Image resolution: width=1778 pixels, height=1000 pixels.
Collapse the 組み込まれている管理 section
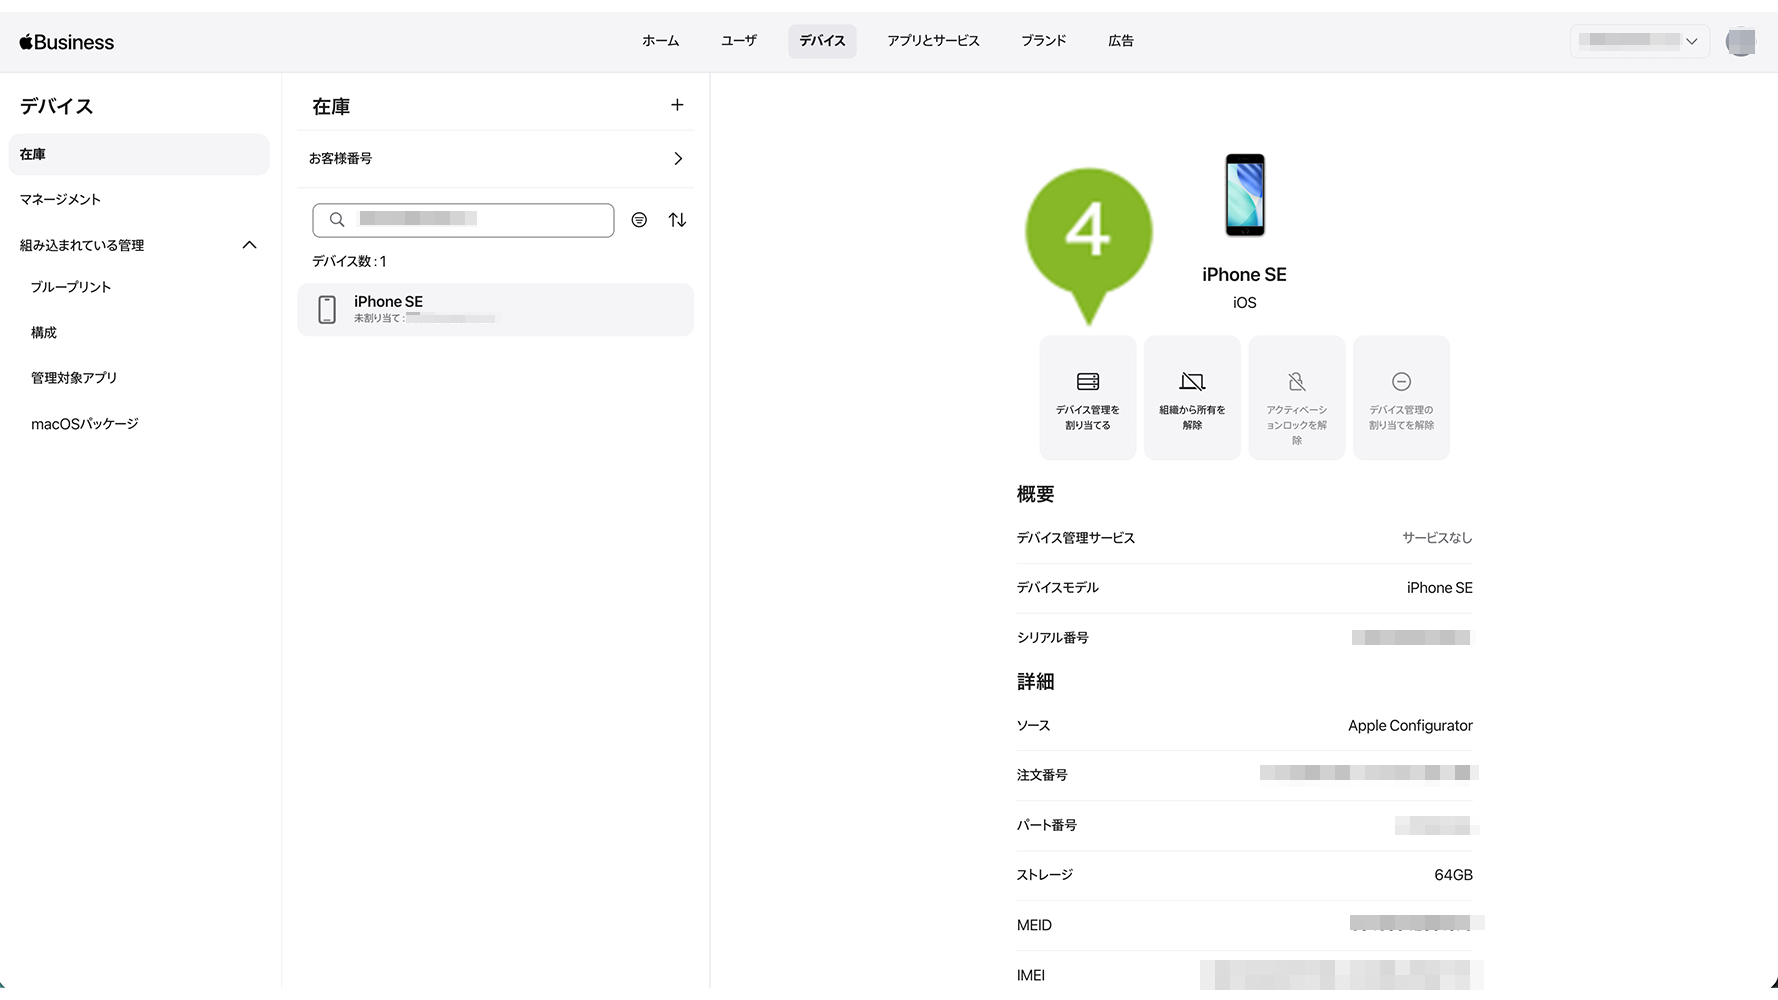249,245
